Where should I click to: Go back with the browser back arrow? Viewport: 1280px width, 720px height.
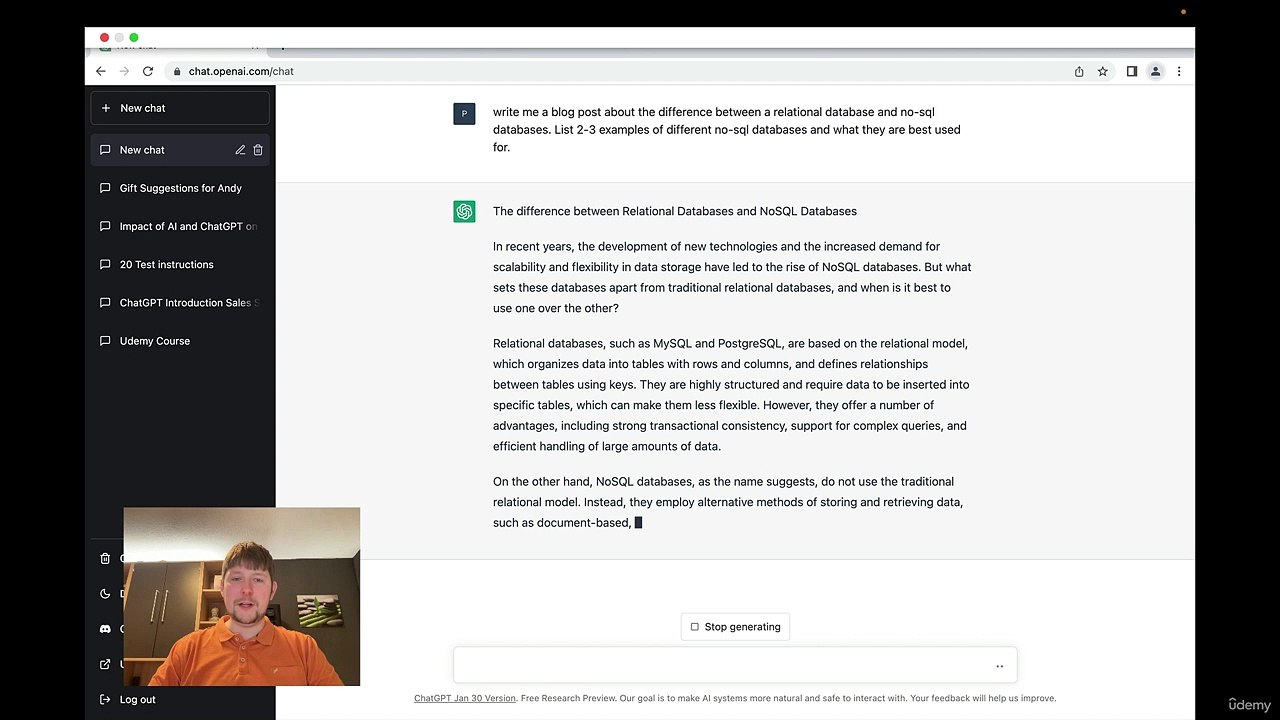coord(100,71)
